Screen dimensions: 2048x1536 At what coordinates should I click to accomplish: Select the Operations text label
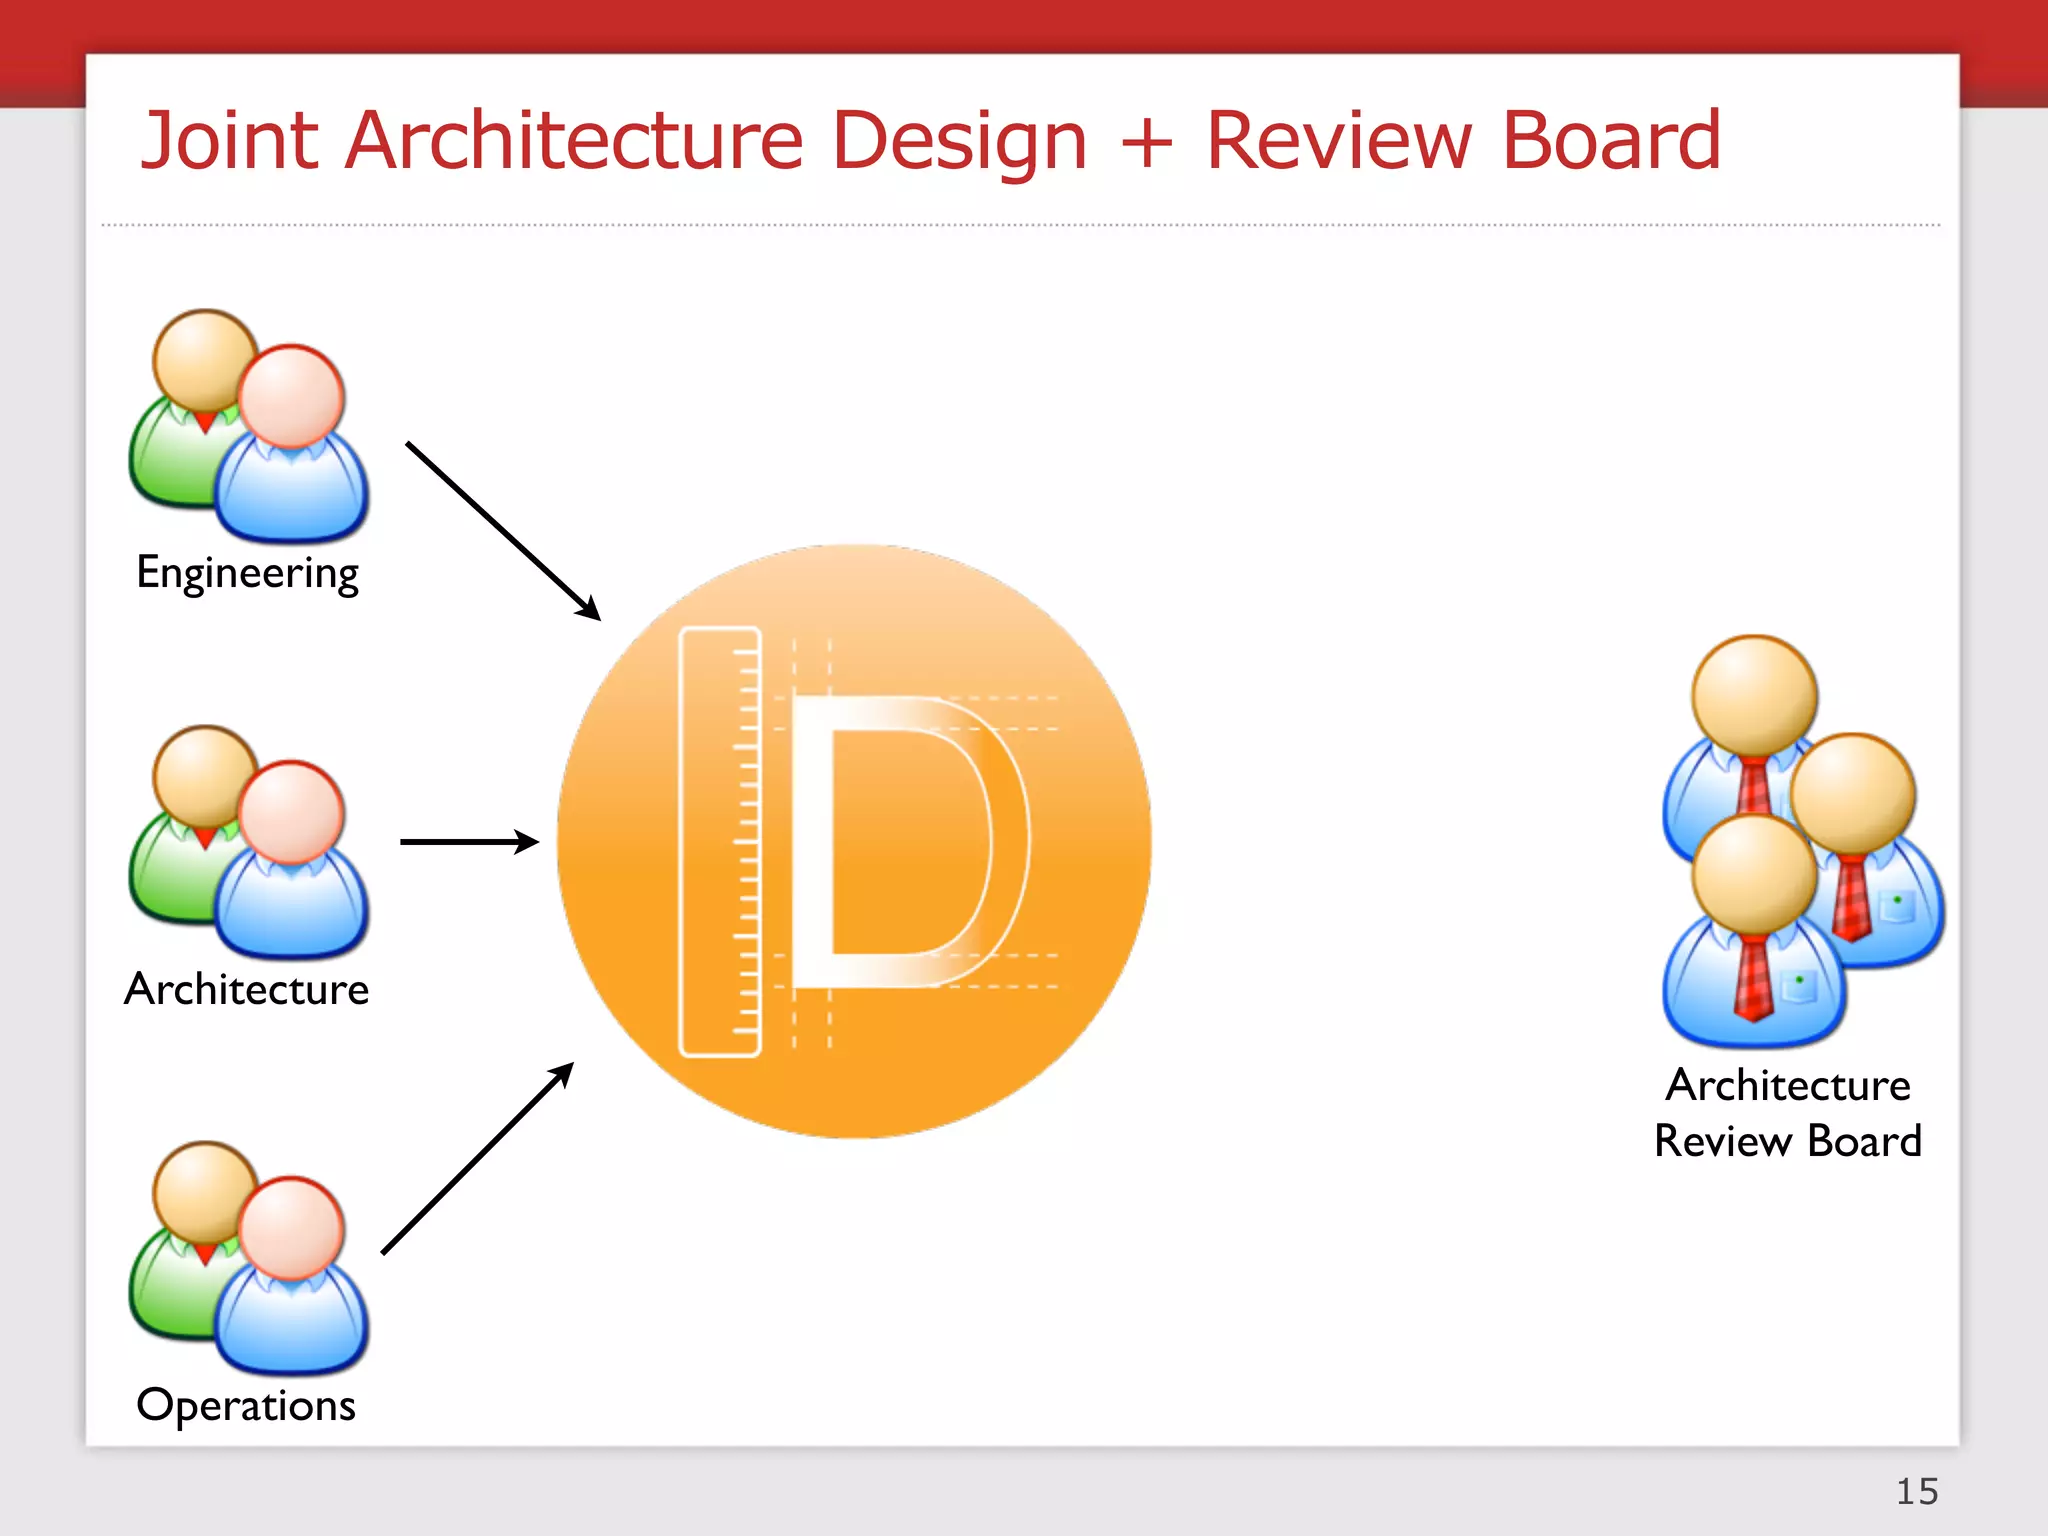pyautogui.click(x=246, y=1405)
